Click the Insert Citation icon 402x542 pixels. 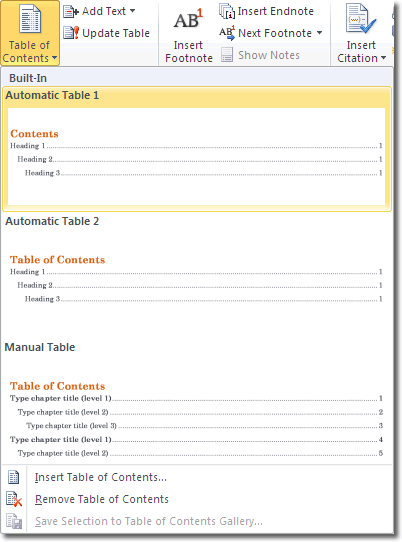coord(361,19)
